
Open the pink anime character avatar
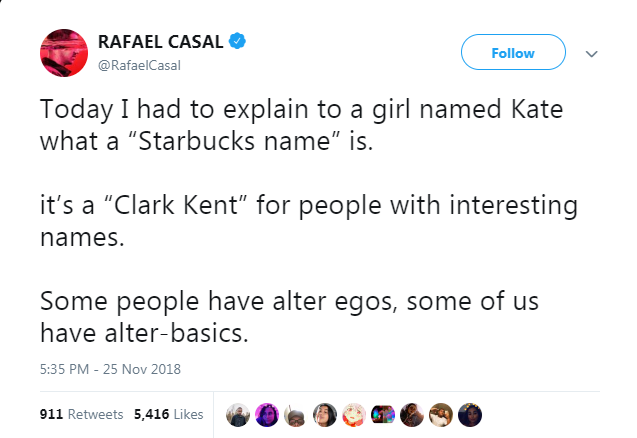355,413
